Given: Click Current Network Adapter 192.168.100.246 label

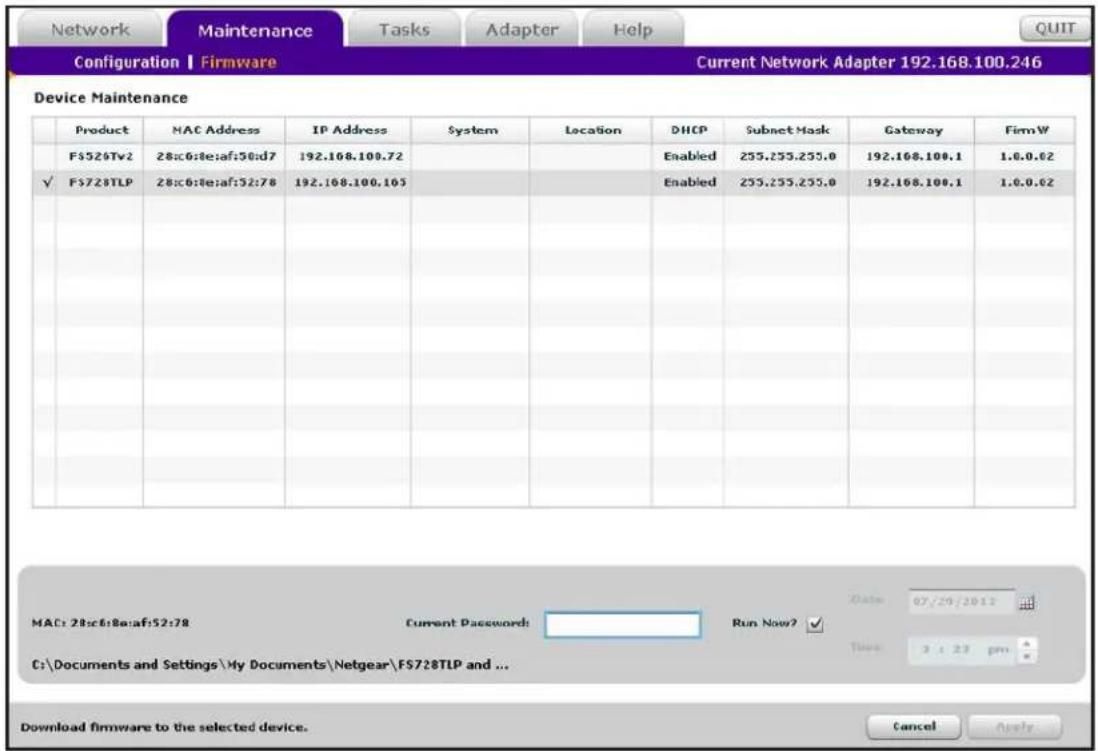Looking at the screenshot, I should pyautogui.click(x=868, y=62).
